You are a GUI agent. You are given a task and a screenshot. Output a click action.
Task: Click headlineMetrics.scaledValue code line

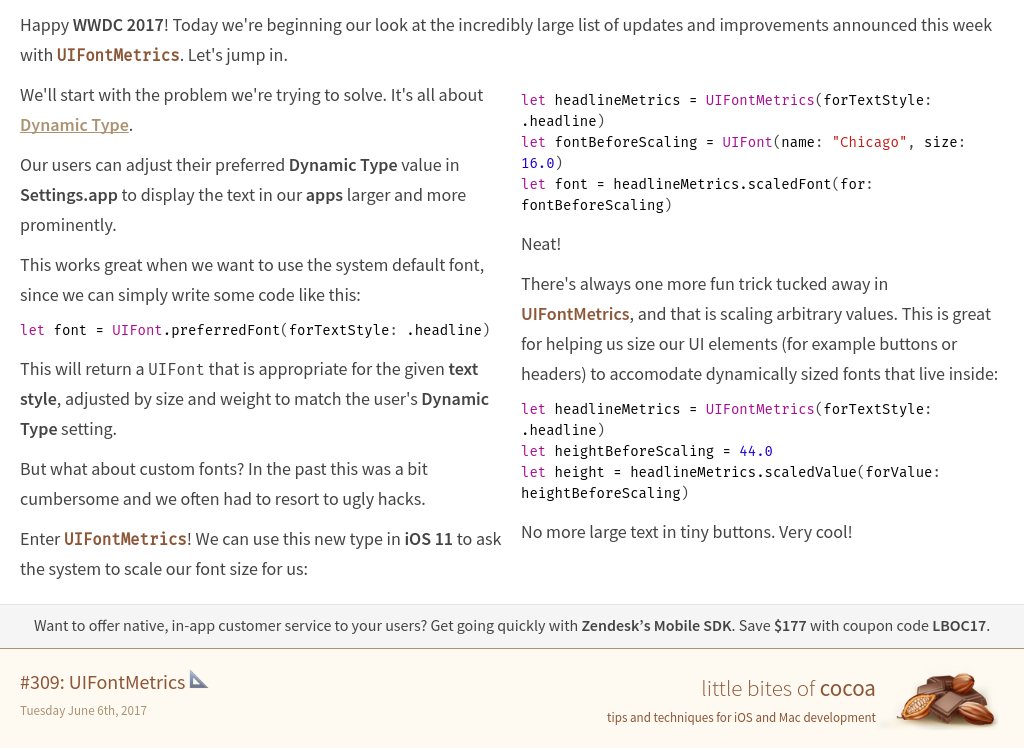coord(730,482)
